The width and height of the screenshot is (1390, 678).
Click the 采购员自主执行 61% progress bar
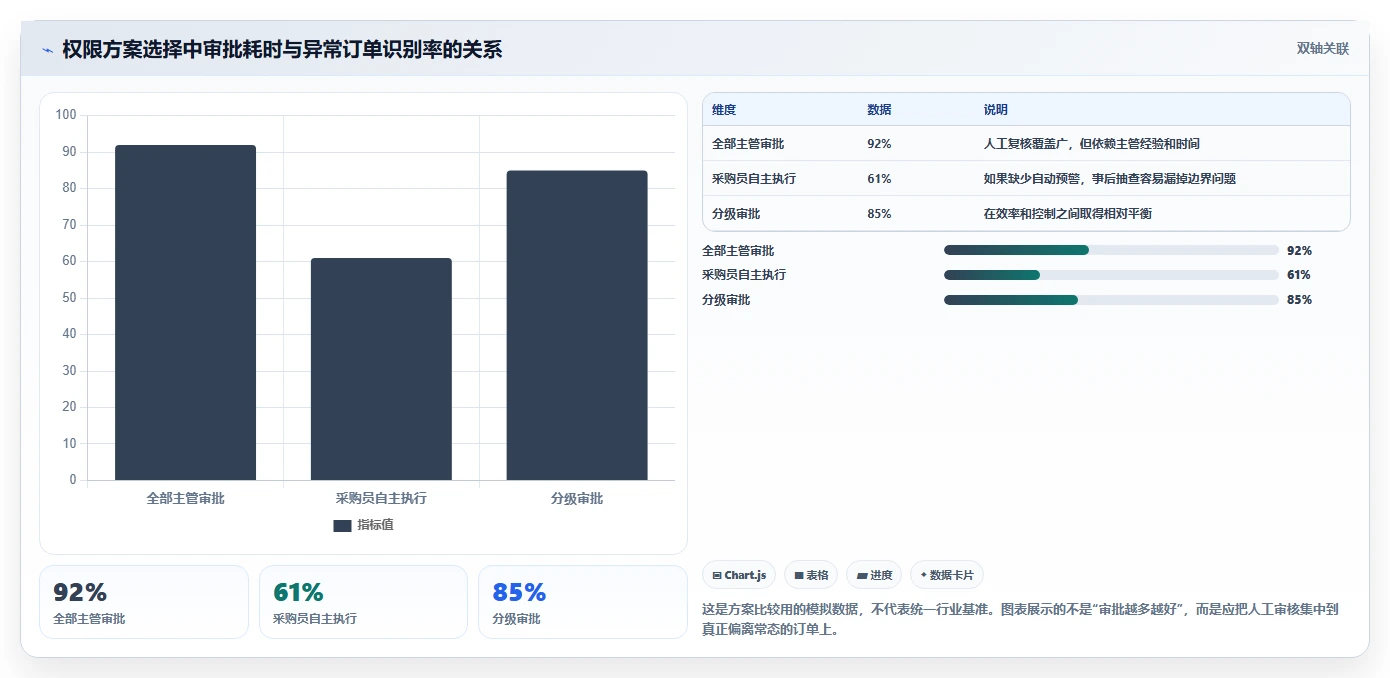click(x=1111, y=275)
